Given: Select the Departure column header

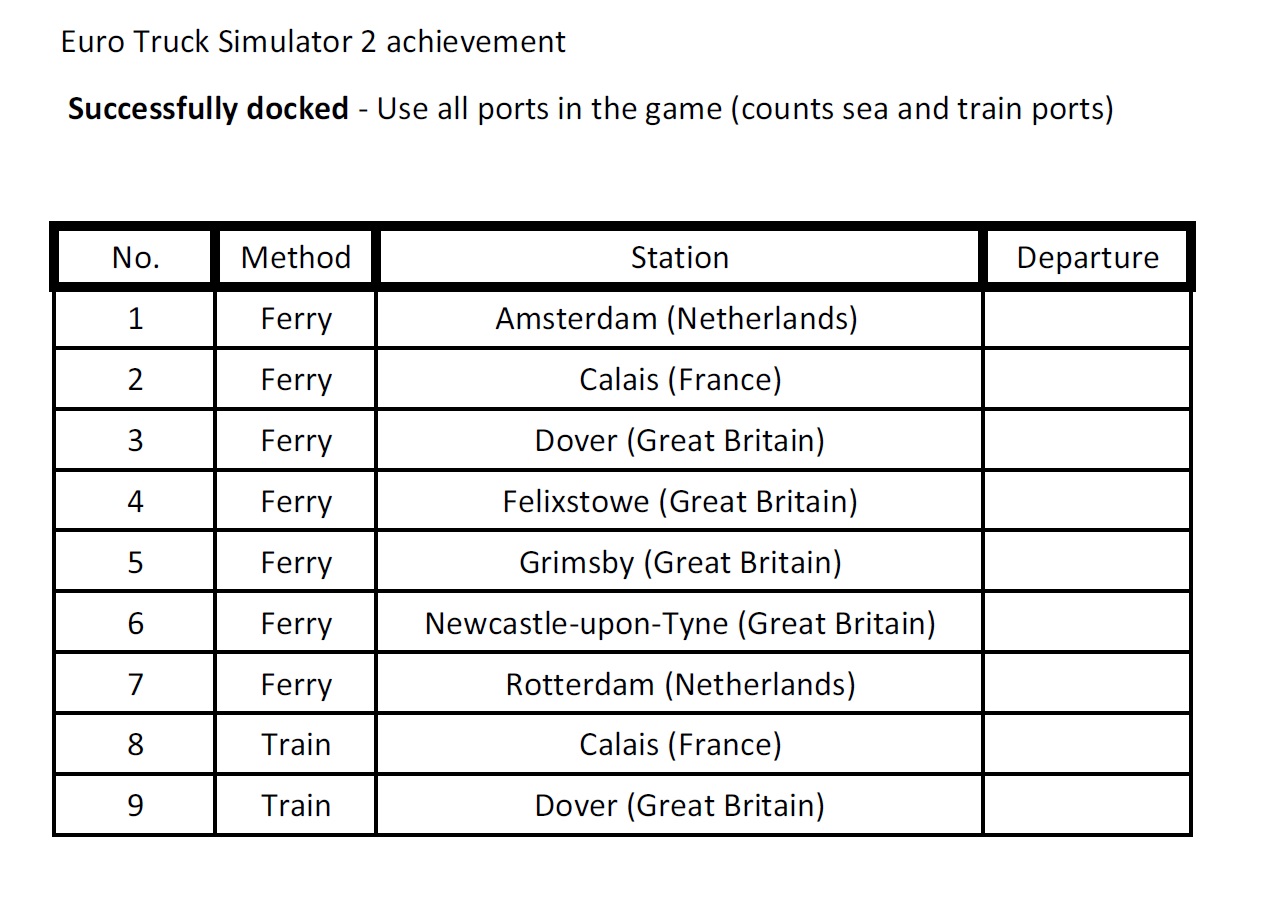Looking at the screenshot, I should pyautogui.click(x=1087, y=258).
